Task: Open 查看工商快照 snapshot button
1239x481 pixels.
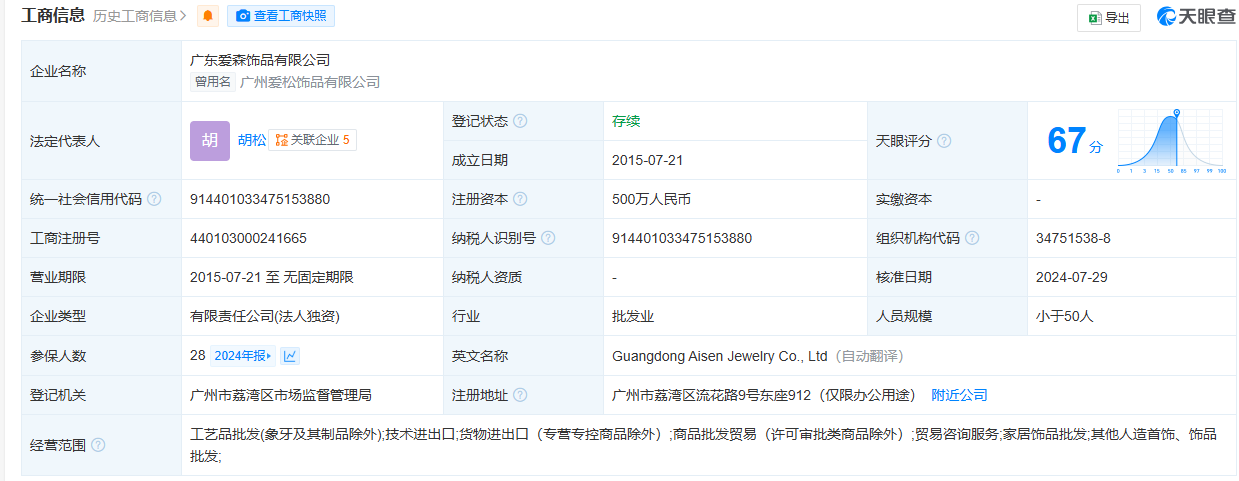Action: [281, 16]
